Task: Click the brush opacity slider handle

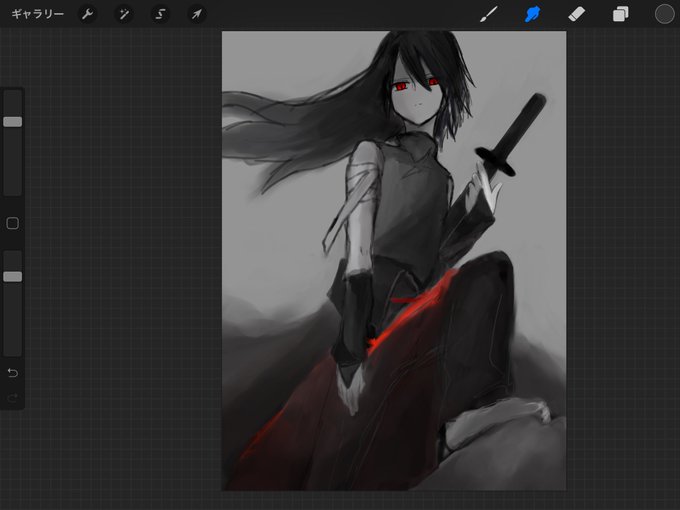Action: (x=13, y=277)
